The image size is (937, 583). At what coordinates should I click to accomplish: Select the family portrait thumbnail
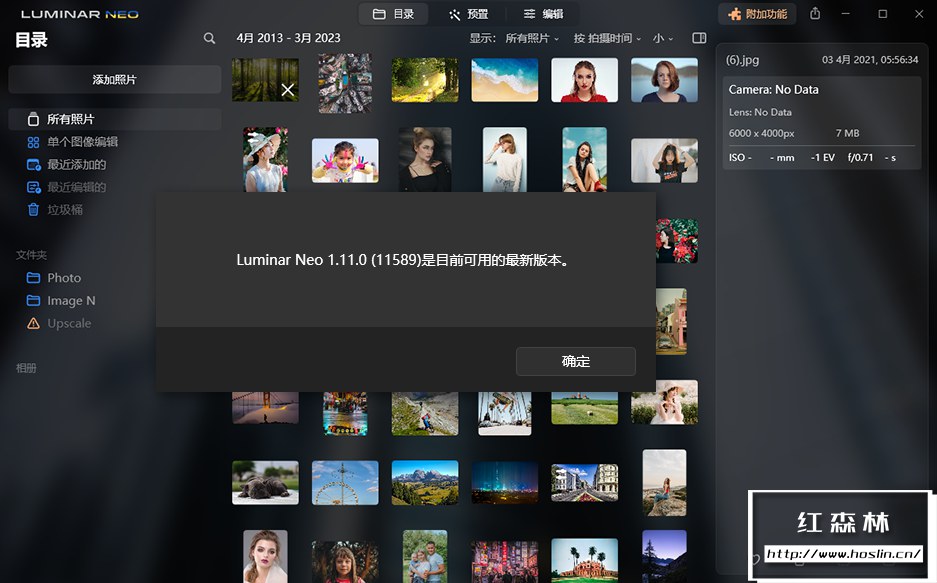pos(425,556)
